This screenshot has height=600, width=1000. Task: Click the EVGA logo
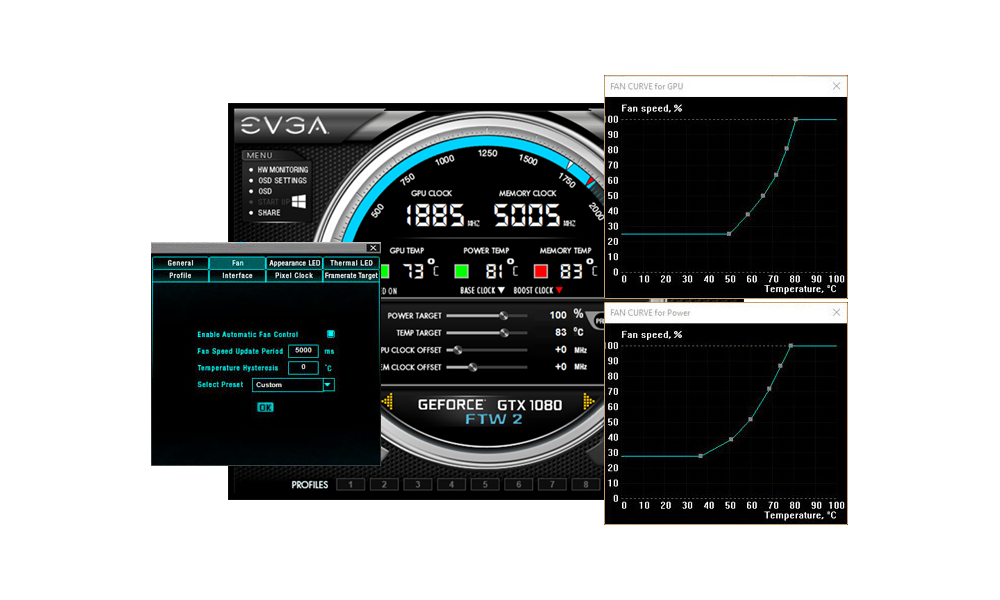tap(284, 126)
